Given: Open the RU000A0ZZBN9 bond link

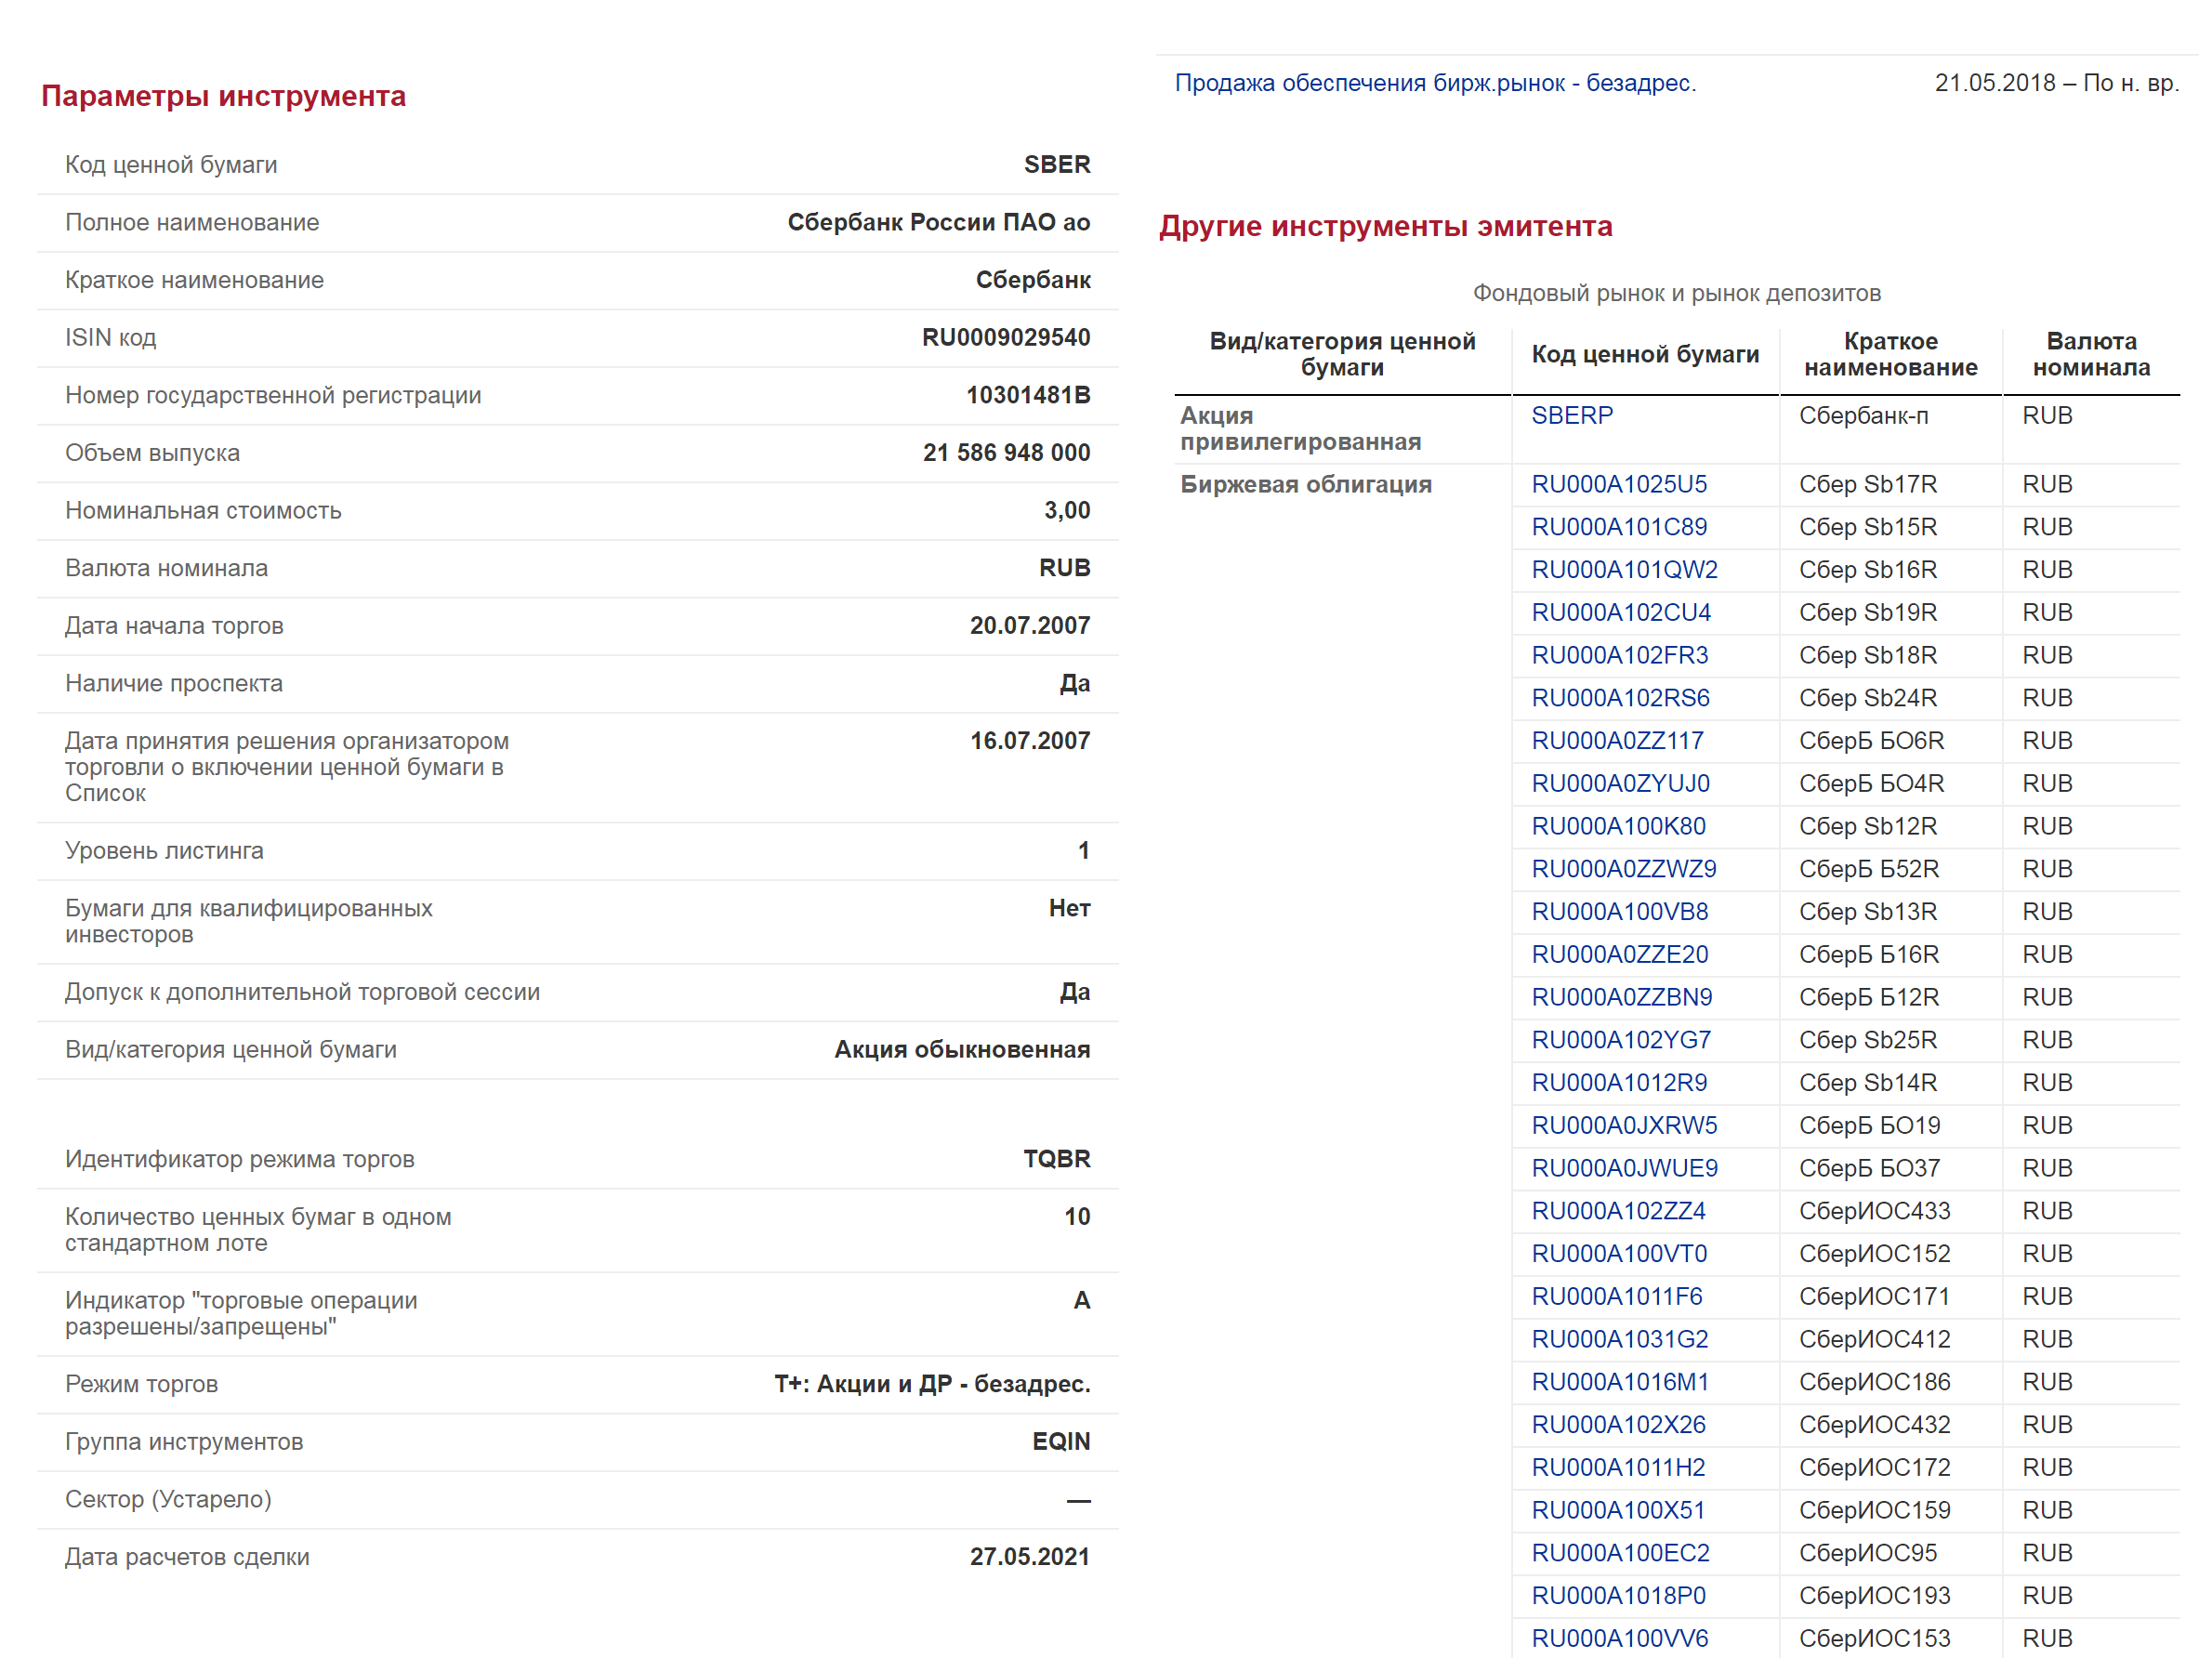Looking at the screenshot, I should (1621, 997).
